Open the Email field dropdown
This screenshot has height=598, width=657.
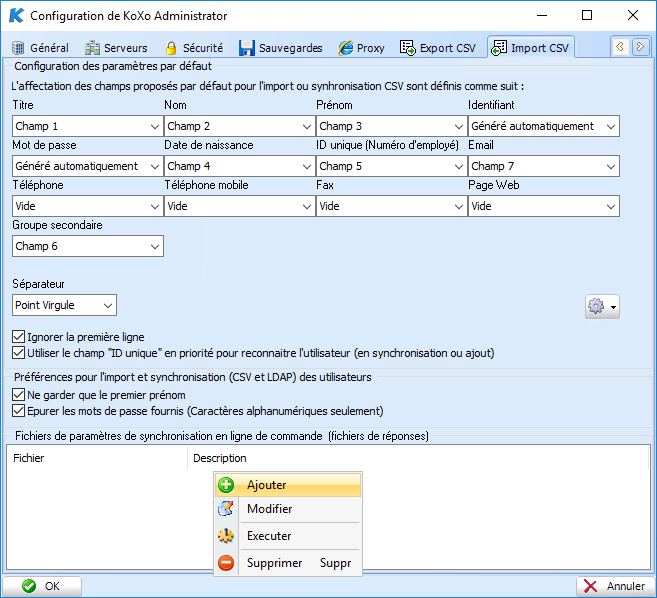pyautogui.click(x=543, y=166)
